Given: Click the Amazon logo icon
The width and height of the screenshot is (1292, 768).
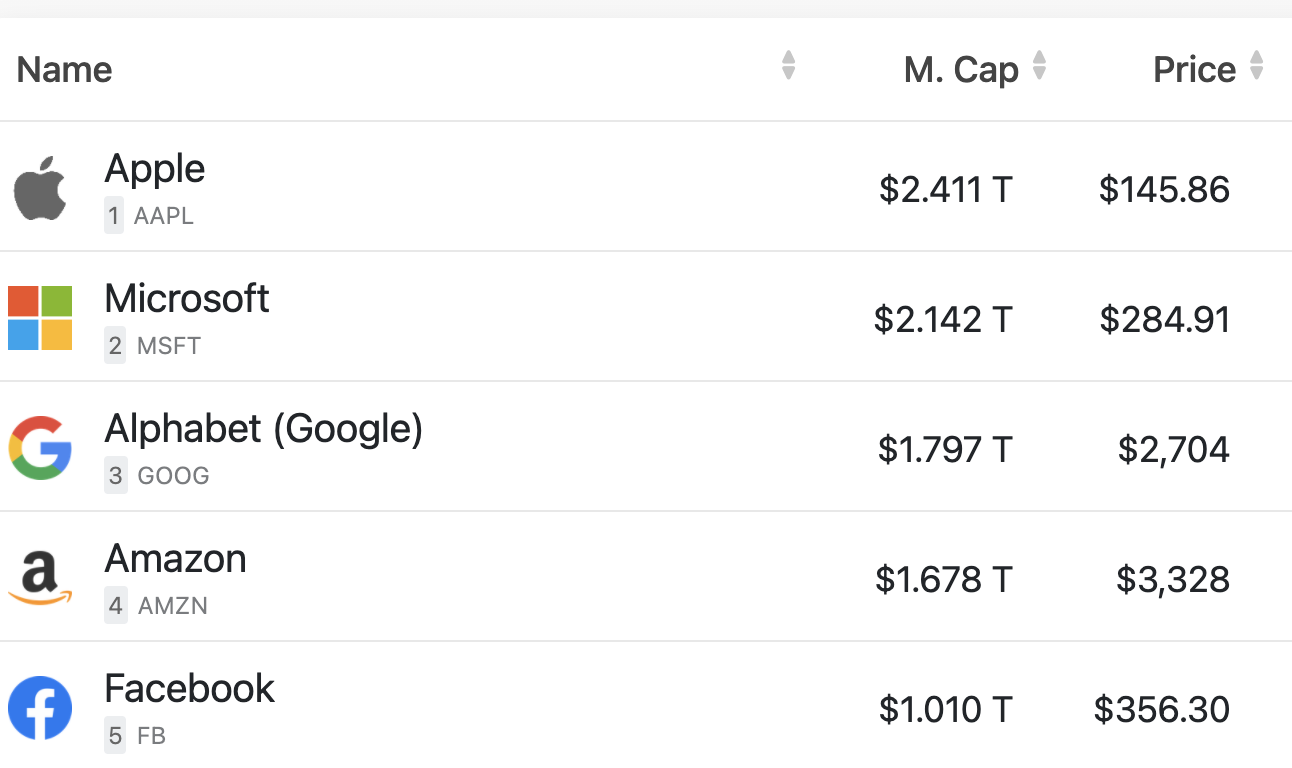Looking at the screenshot, I should pos(39,578).
